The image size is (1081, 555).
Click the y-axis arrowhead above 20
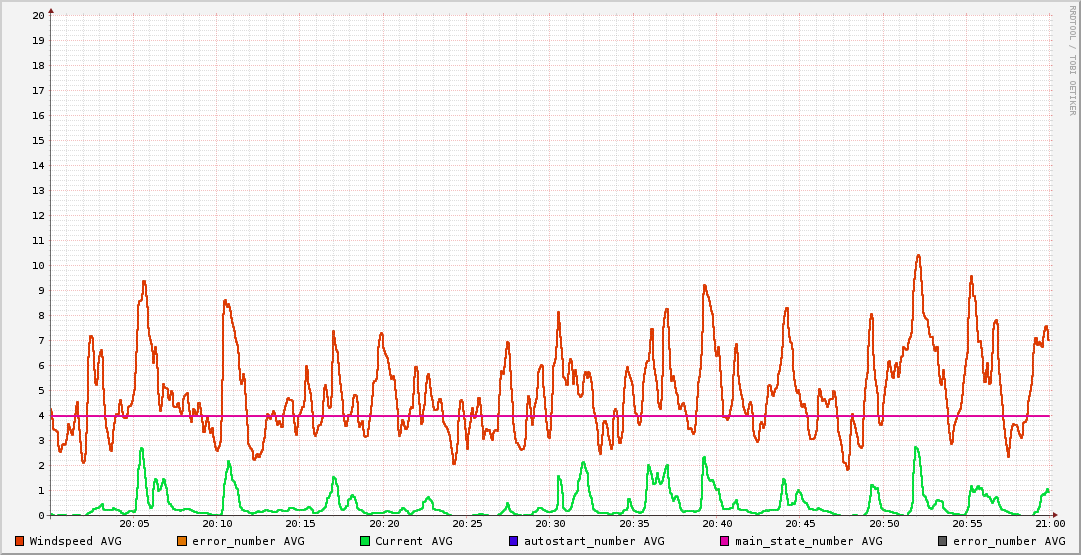click(50, 10)
